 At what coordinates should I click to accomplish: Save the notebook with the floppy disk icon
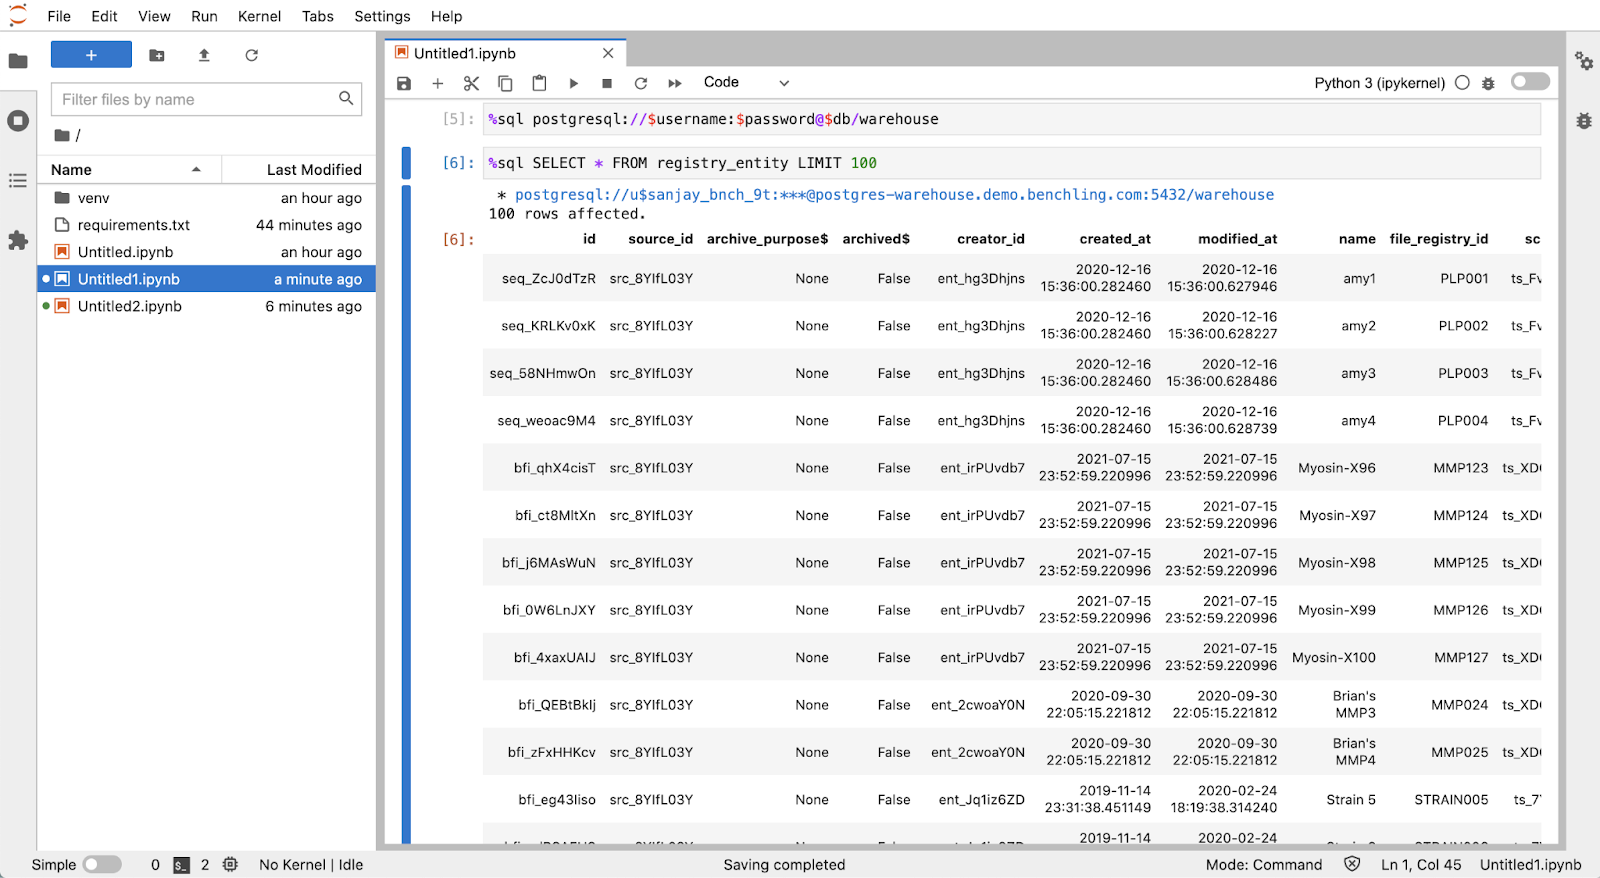(x=404, y=83)
